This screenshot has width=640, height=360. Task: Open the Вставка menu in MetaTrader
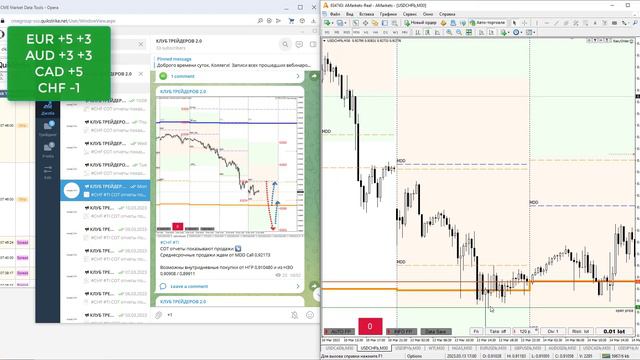click(367, 14)
